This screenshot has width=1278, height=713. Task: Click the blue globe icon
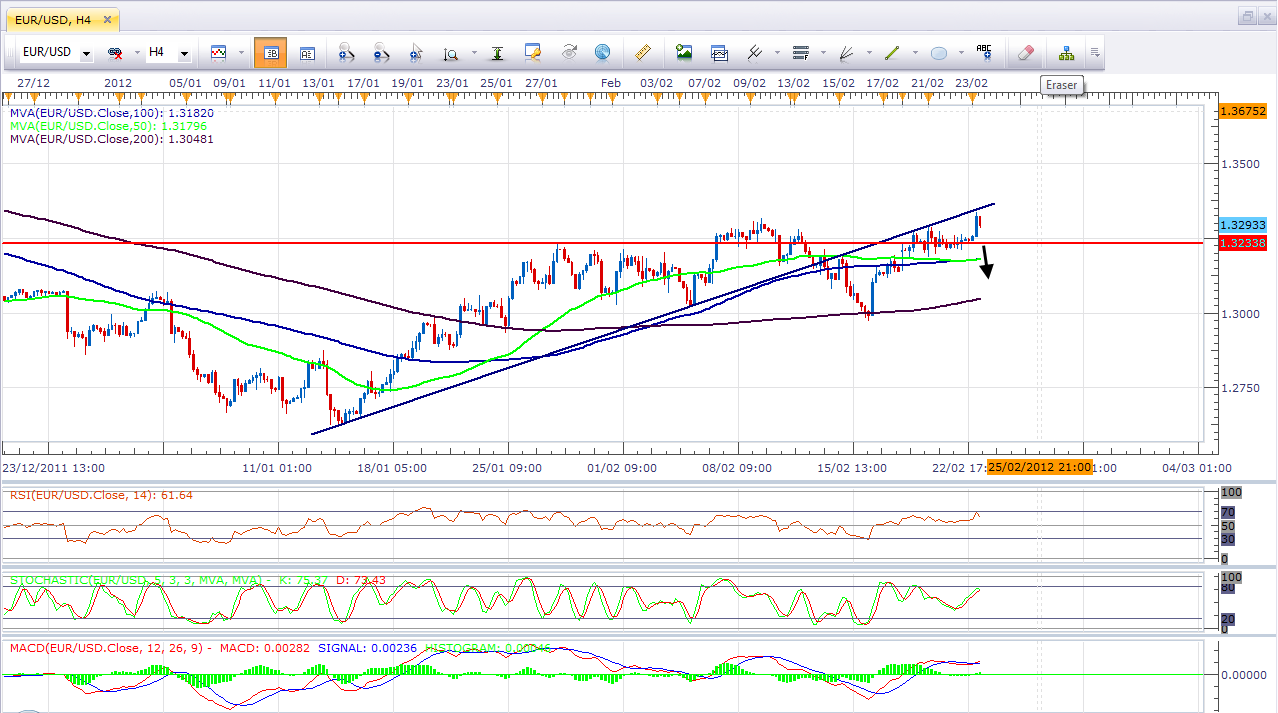602,52
